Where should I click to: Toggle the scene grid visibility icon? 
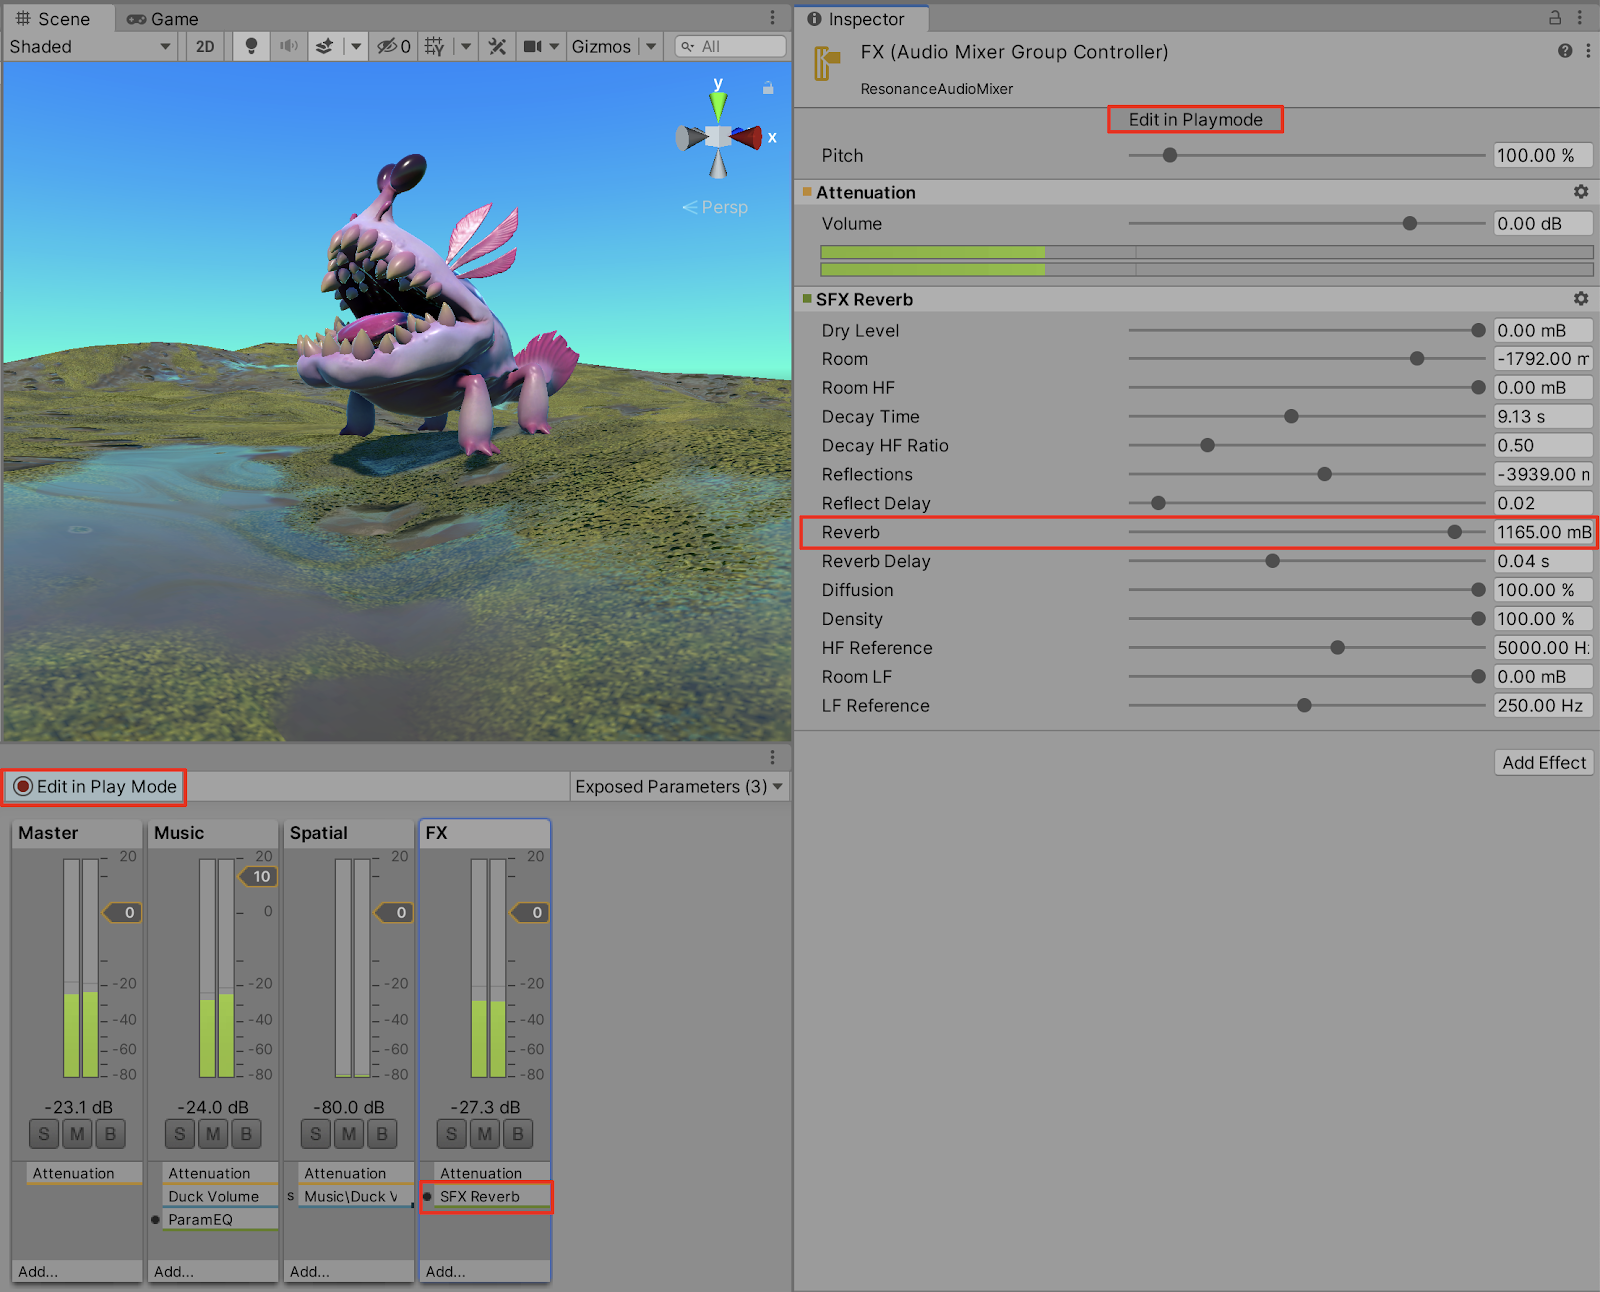pyautogui.click(x=434, y=46)
